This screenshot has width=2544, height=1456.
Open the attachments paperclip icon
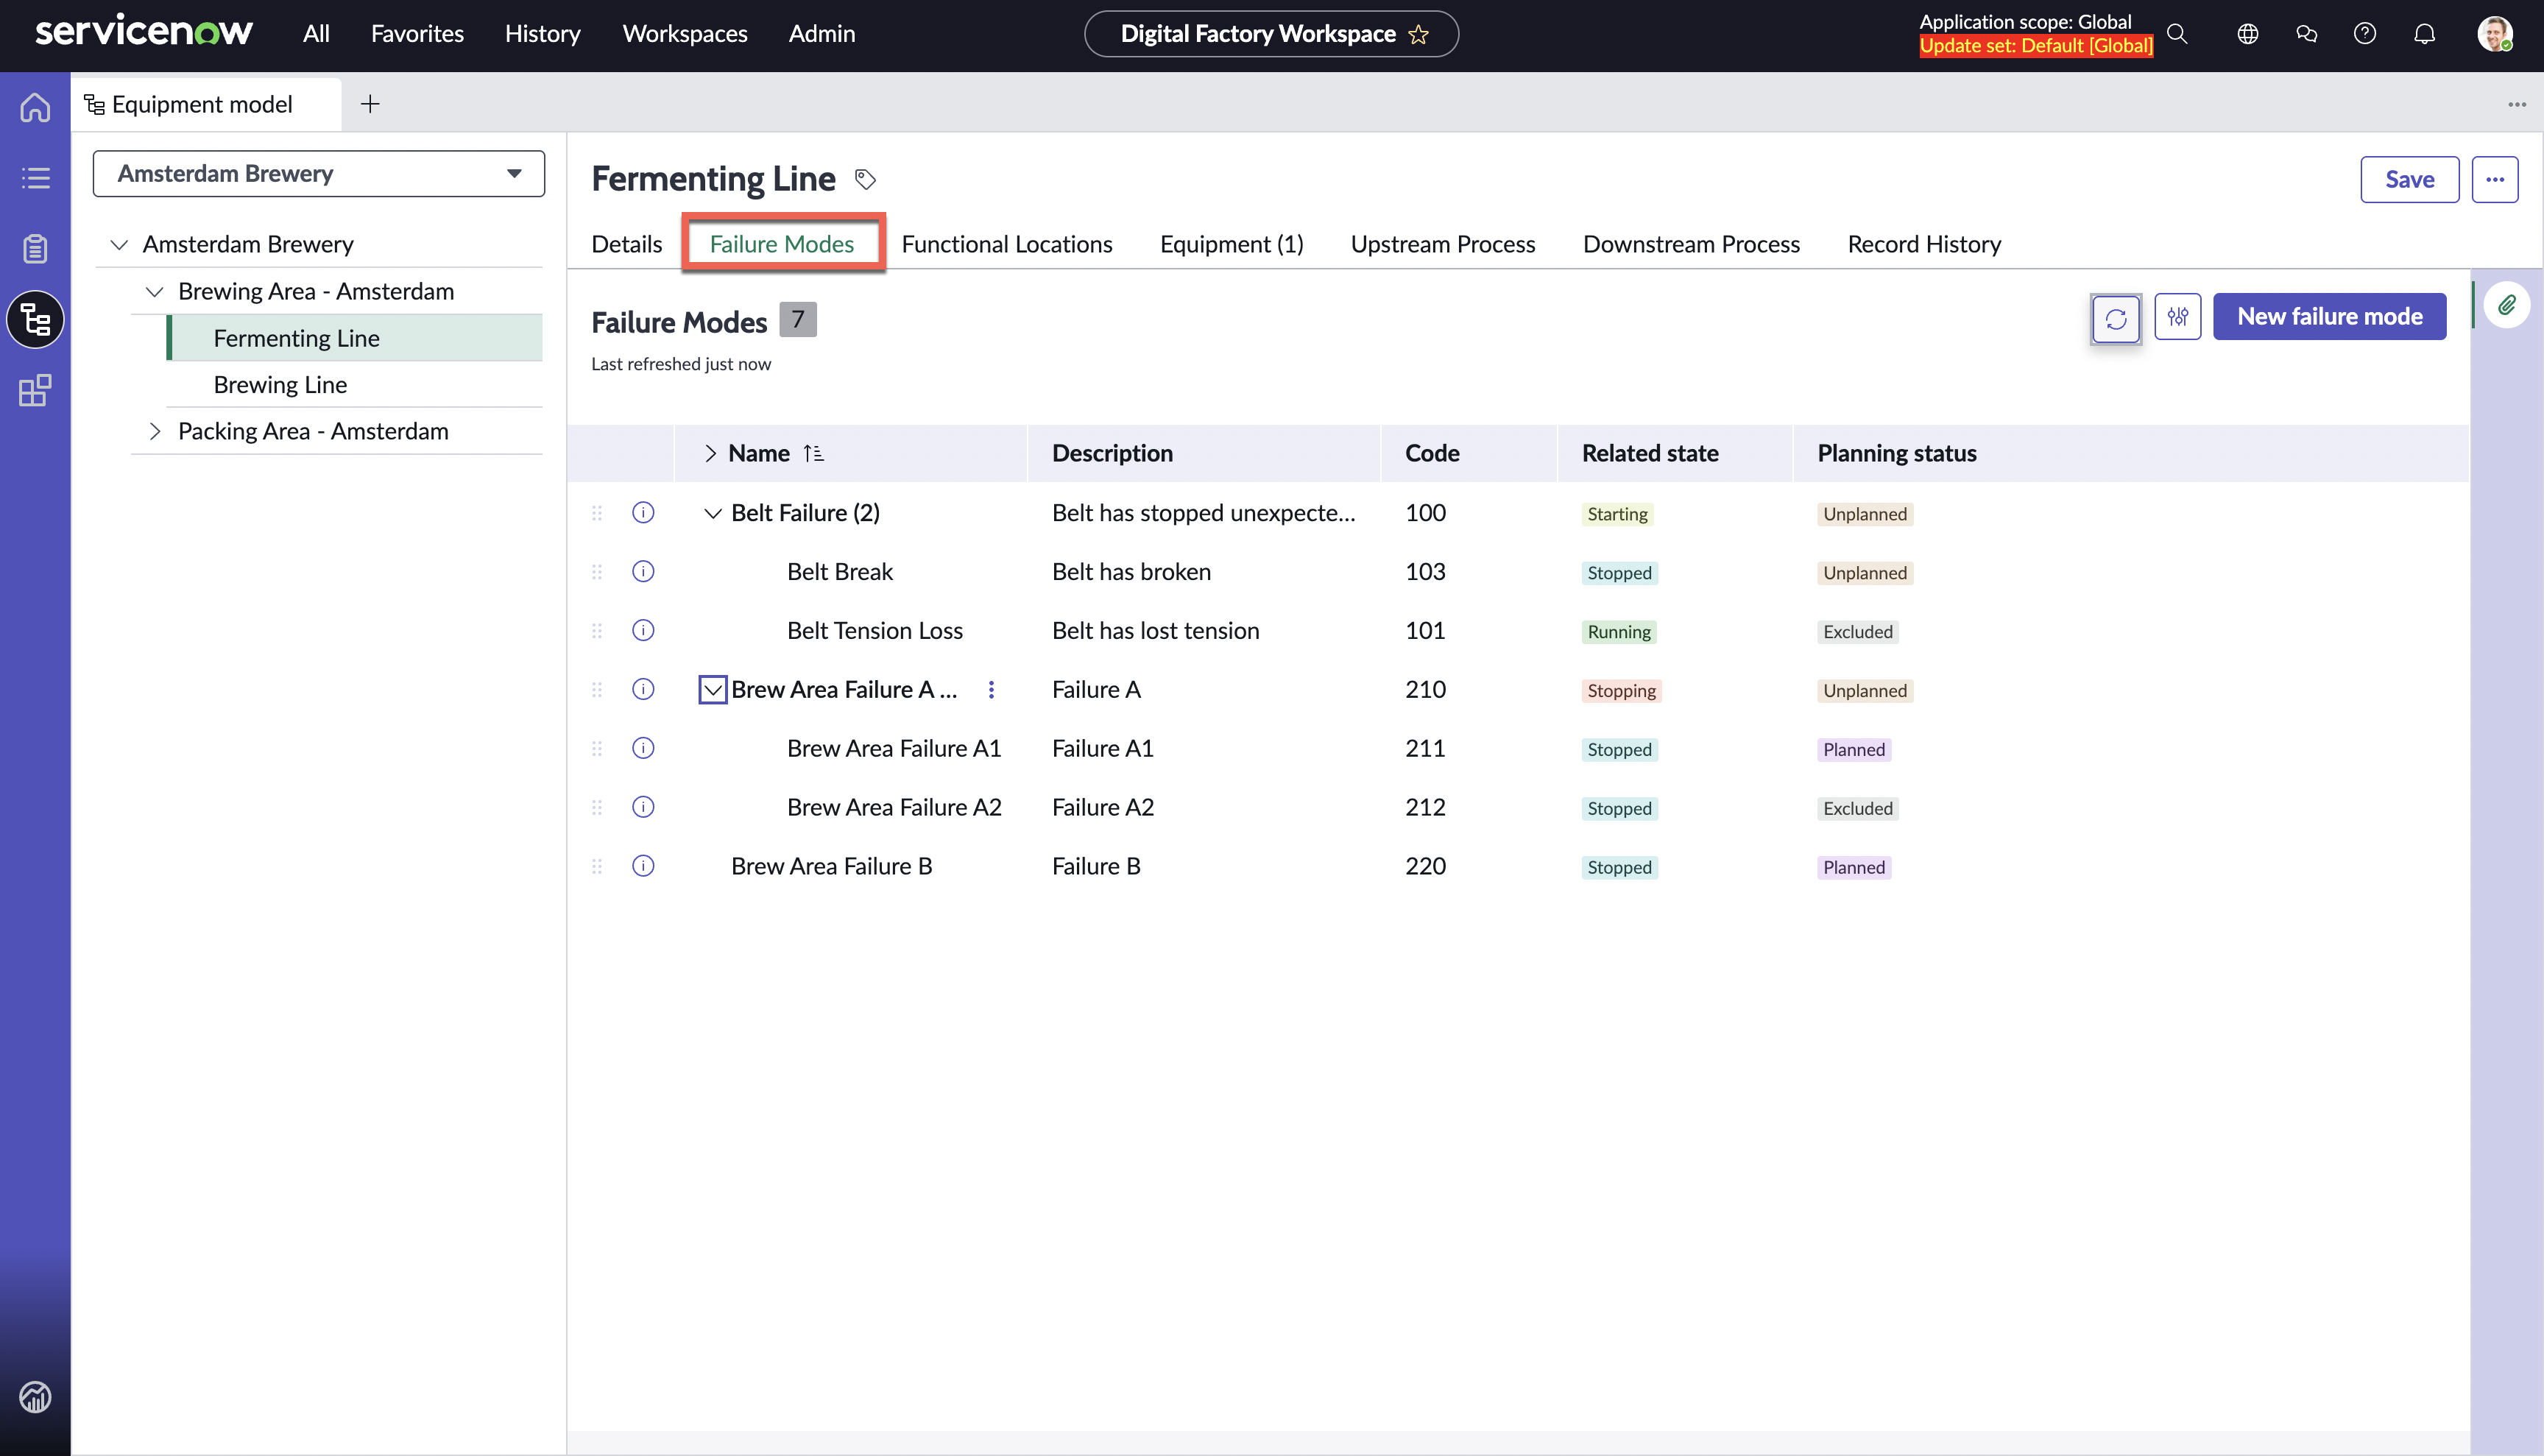[2507, 305]
